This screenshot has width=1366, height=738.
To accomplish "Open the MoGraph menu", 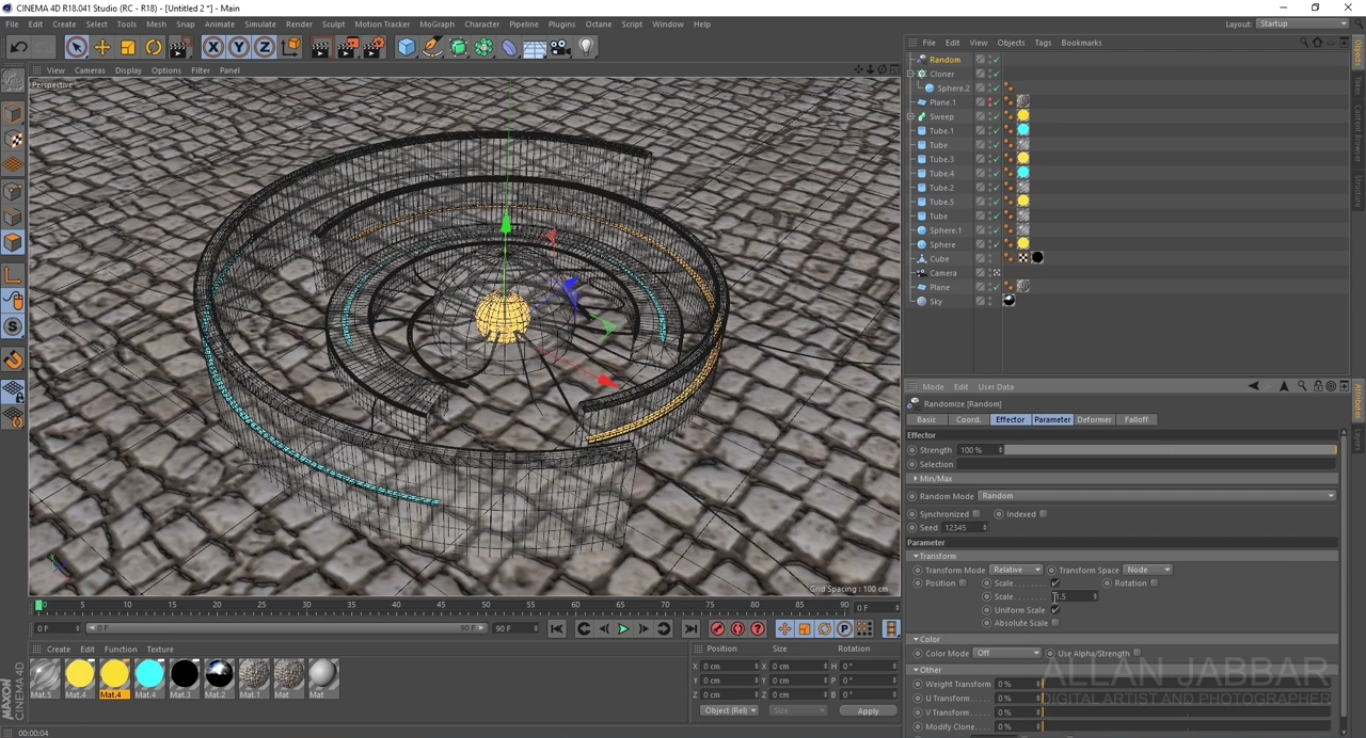I will [436, 23].
